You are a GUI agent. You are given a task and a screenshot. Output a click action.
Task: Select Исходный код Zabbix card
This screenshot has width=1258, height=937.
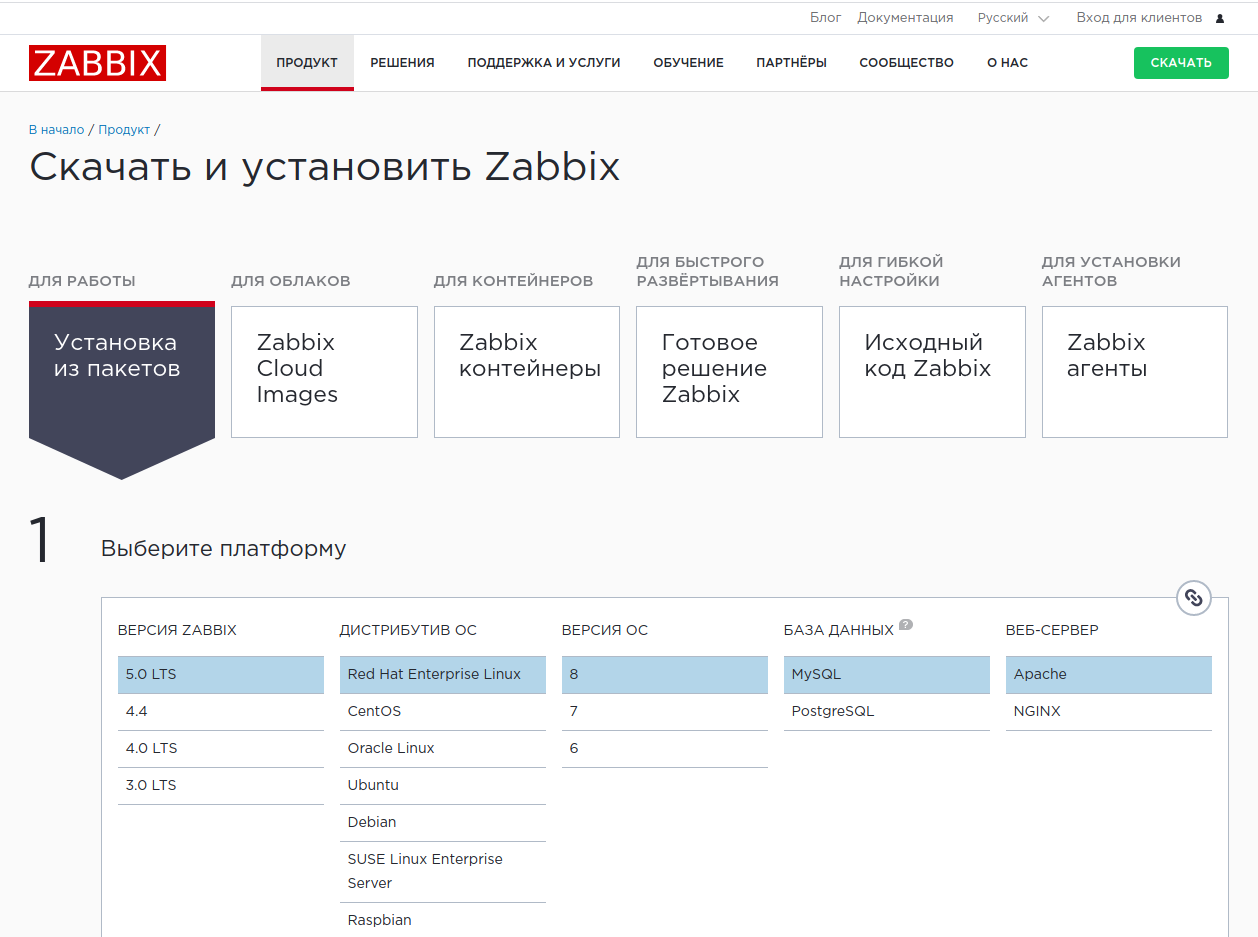pyautogui.click(x=932, y=372)
